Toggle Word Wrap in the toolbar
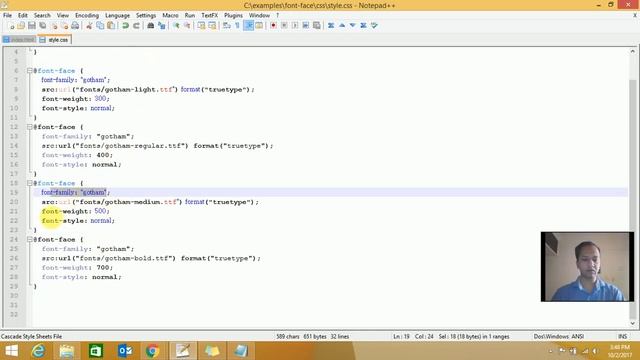 coord(227,26)
